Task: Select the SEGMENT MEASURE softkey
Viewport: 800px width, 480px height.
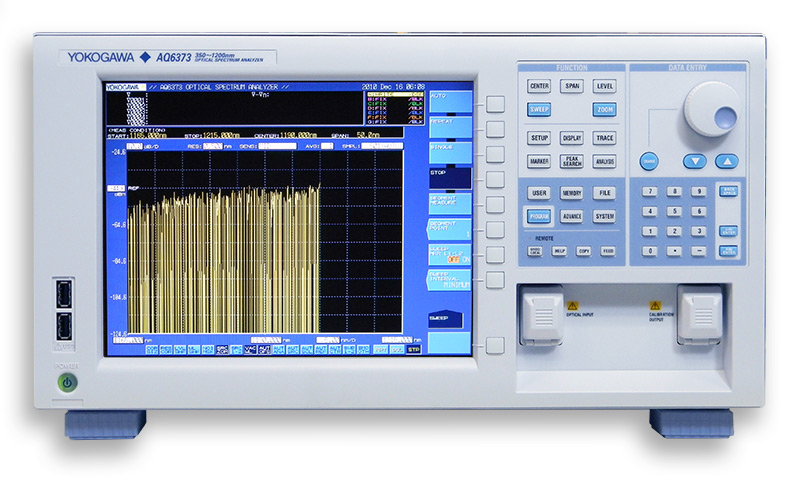Action: [451, 204]
